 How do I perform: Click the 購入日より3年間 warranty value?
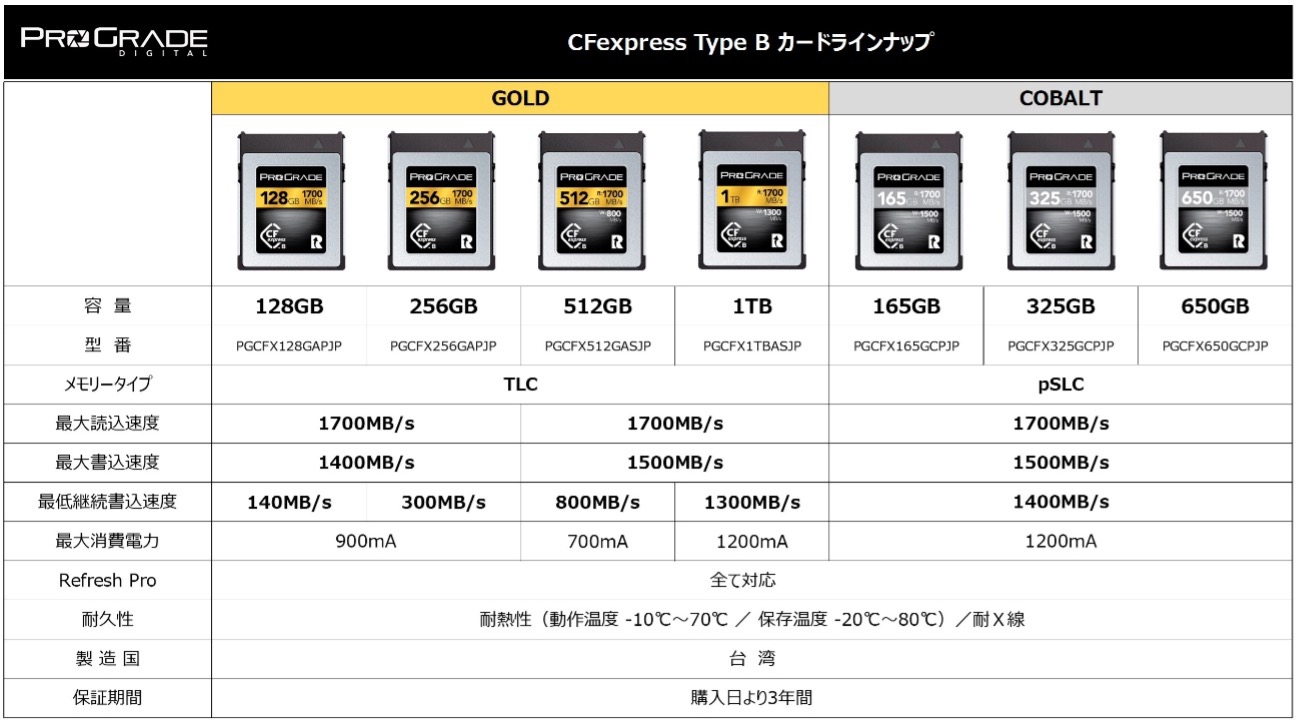[x=752, y=697]
